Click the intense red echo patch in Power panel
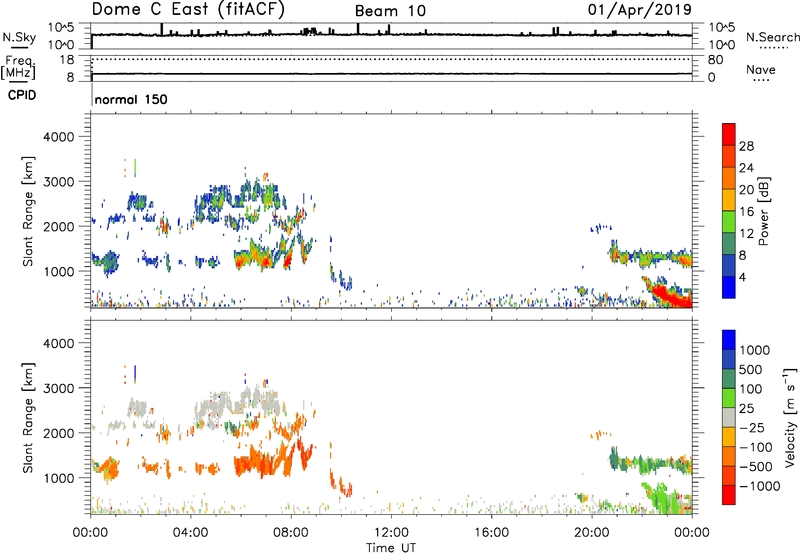The width and height of the screenshot is (800, 554). 671,296
